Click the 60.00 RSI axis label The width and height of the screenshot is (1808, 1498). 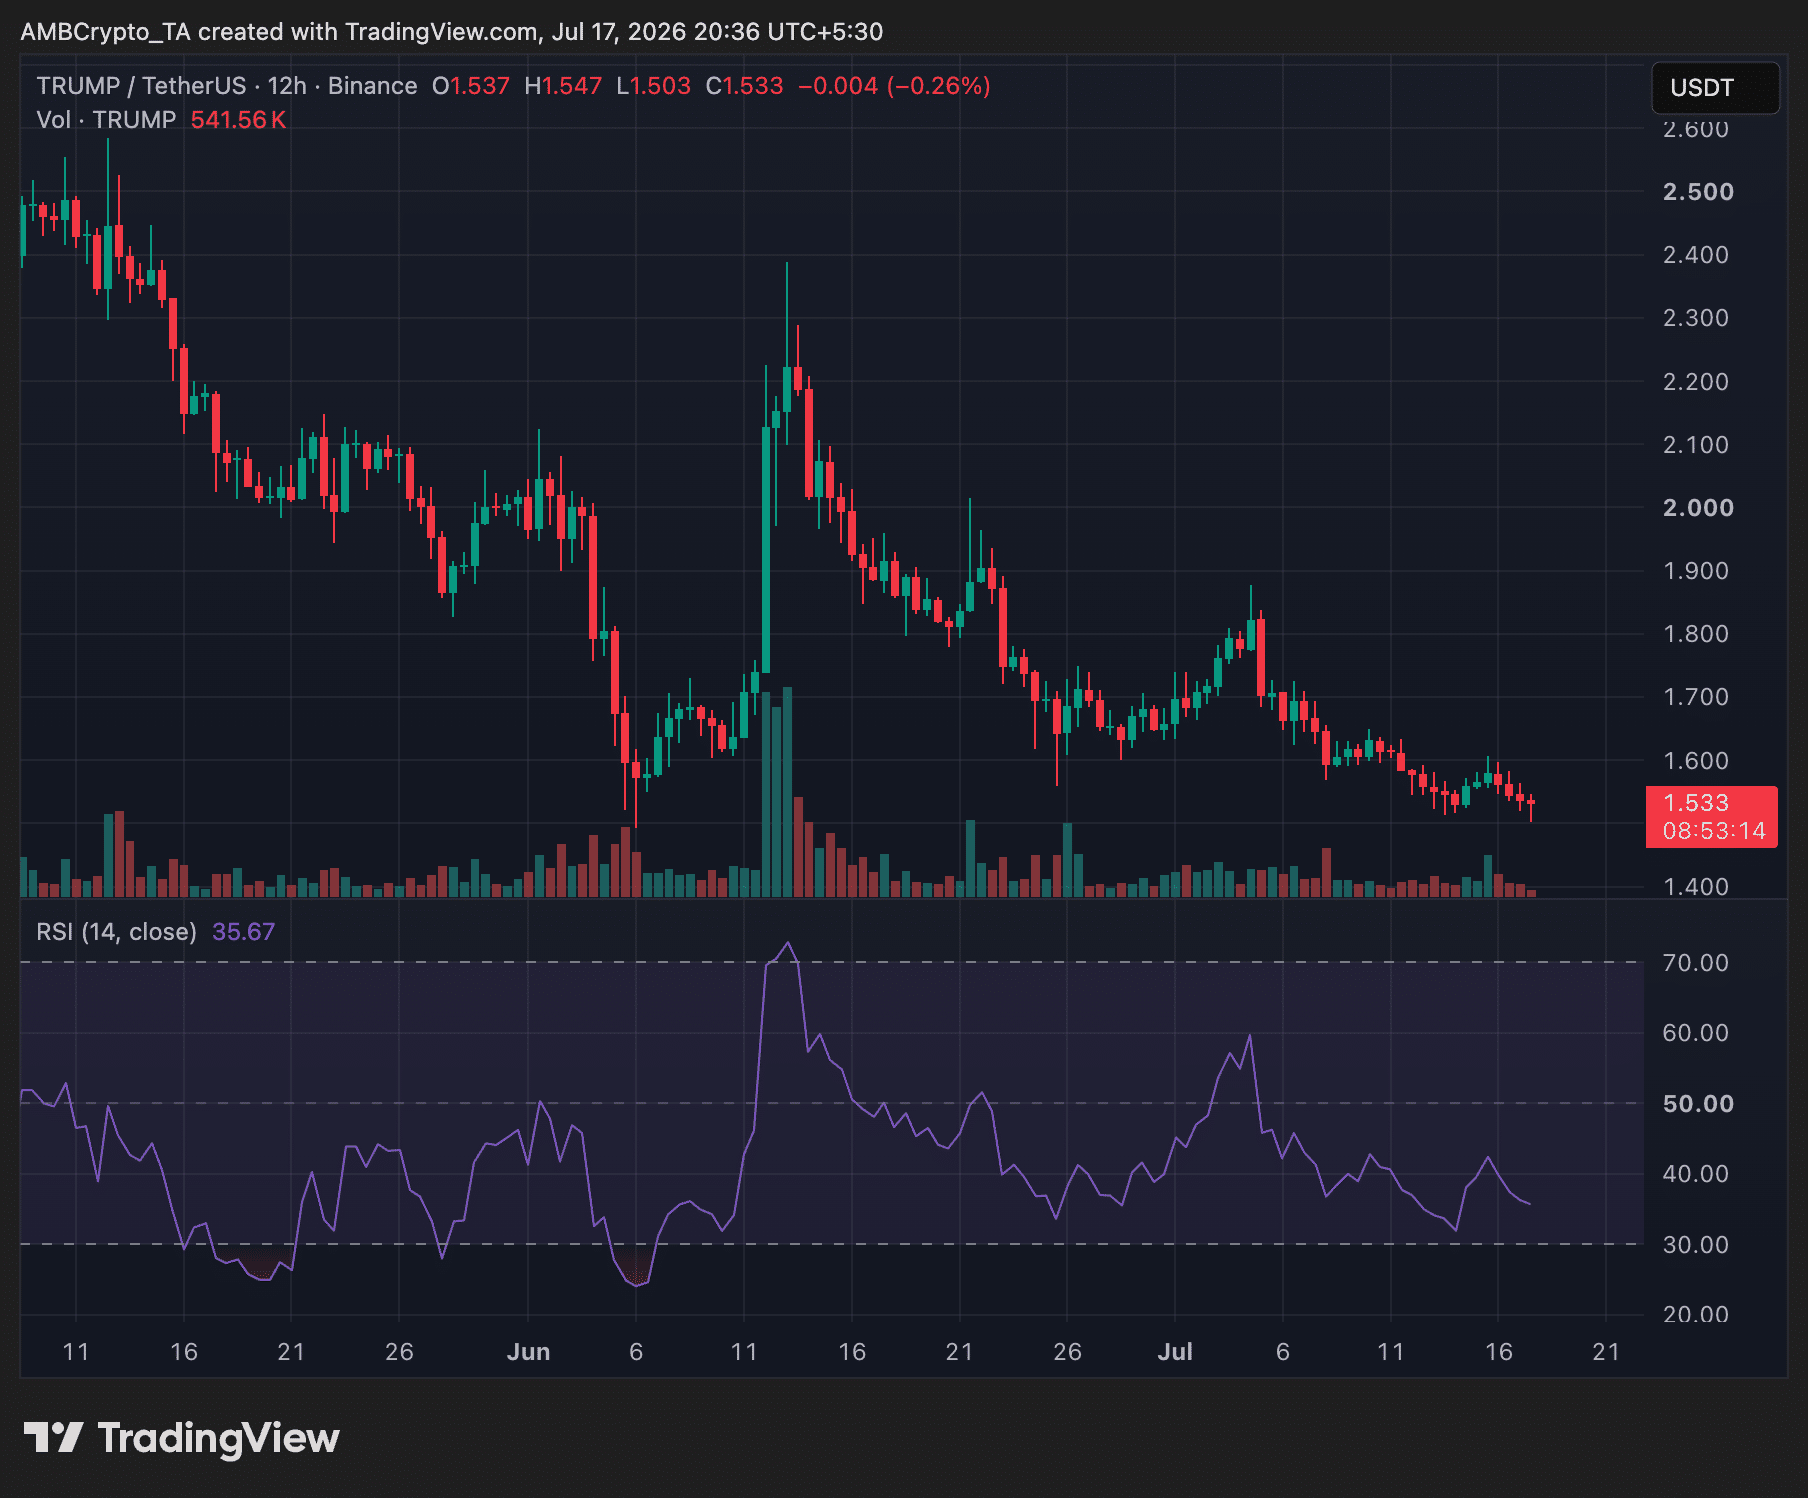coord(1696,1033)
